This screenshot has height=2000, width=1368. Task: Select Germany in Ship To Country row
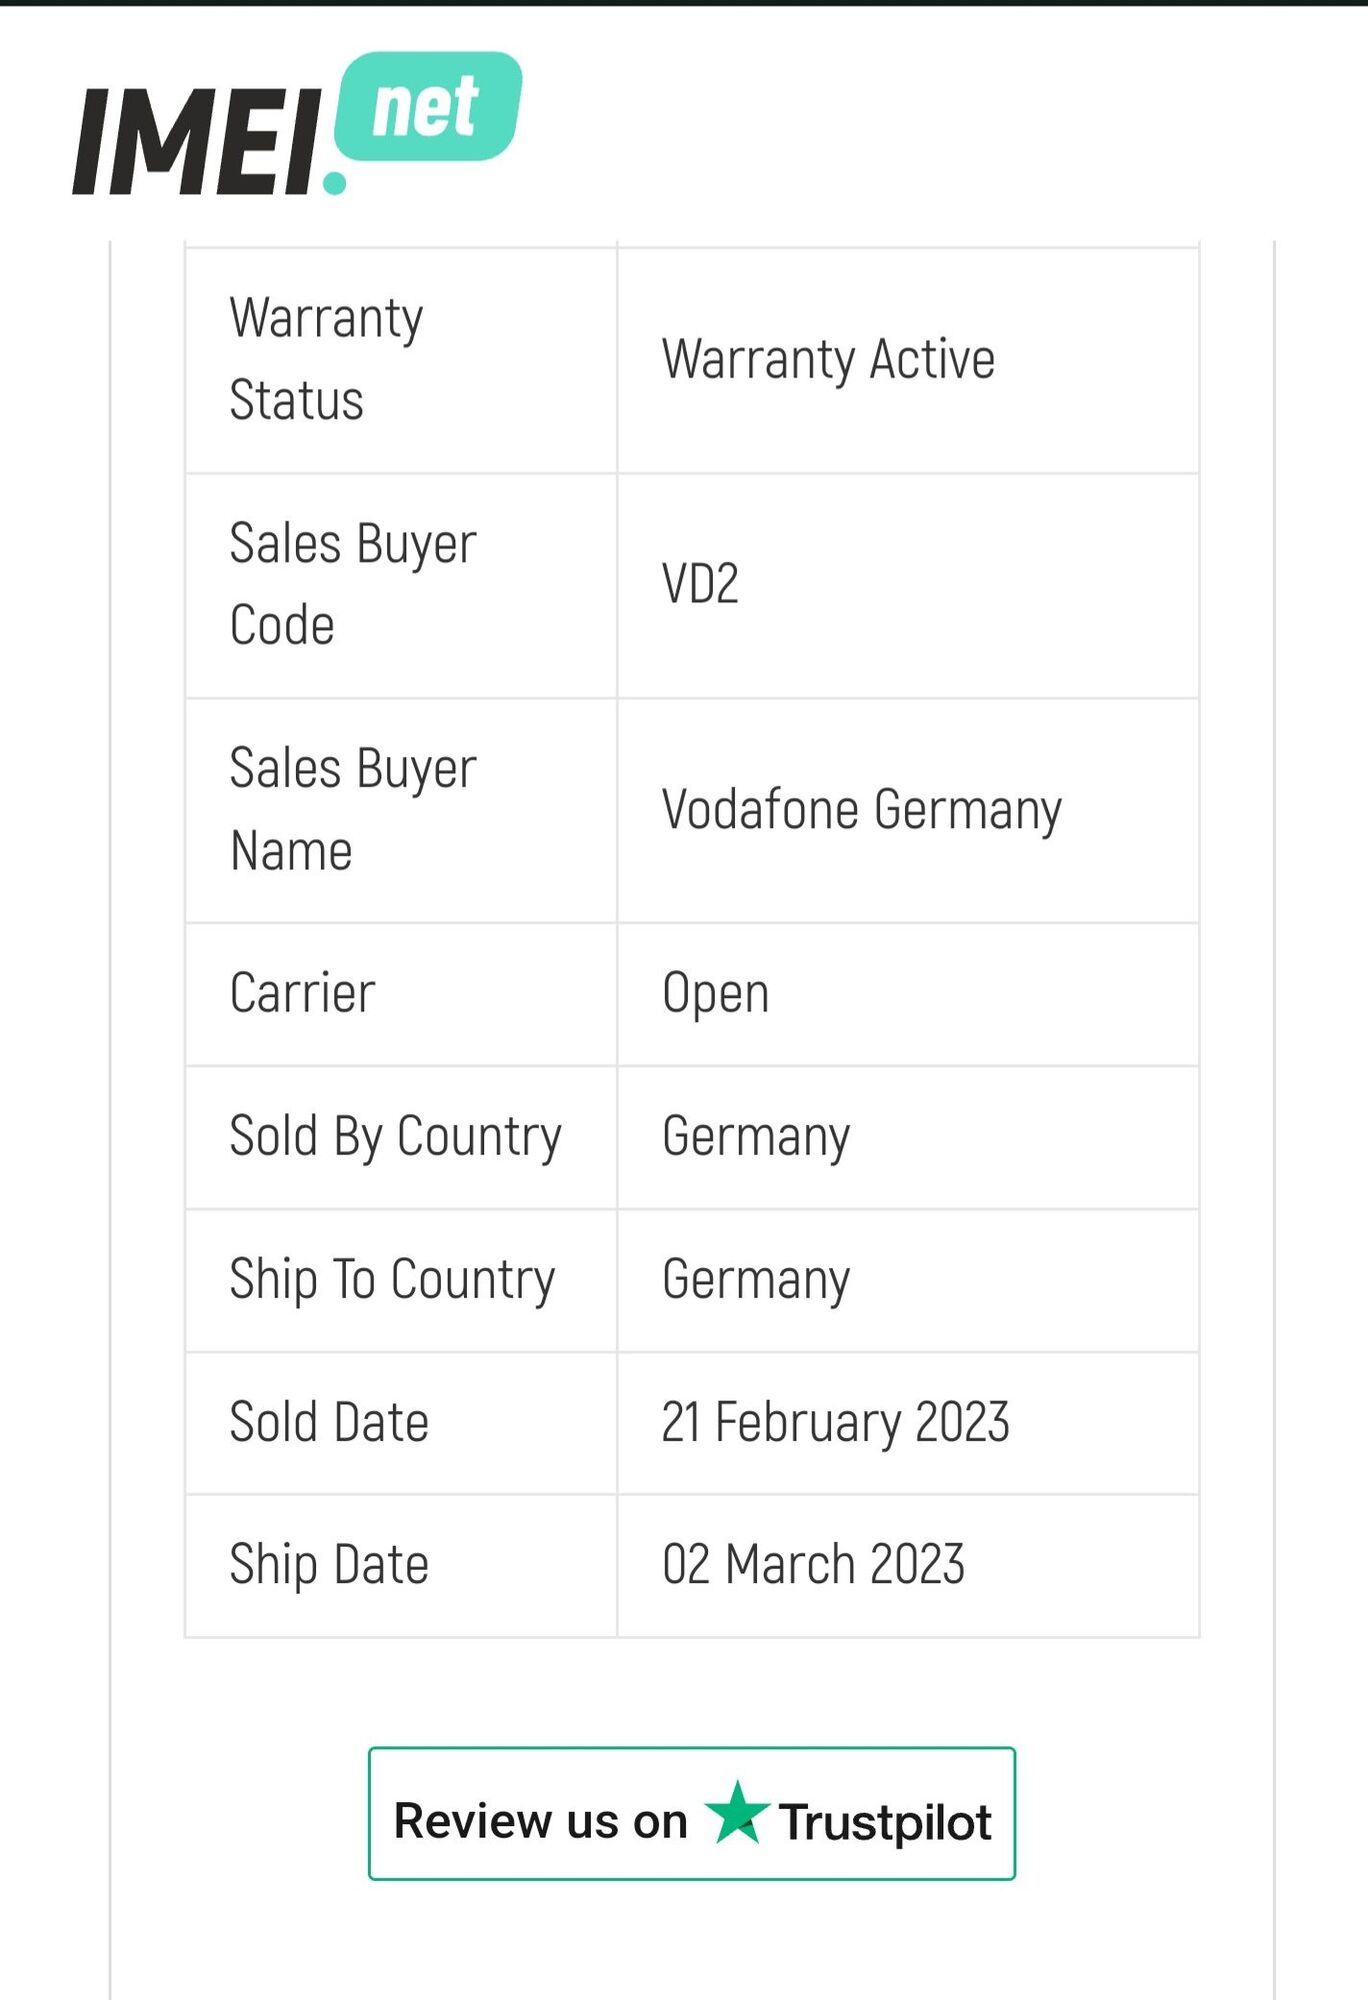click(756, 1281)
